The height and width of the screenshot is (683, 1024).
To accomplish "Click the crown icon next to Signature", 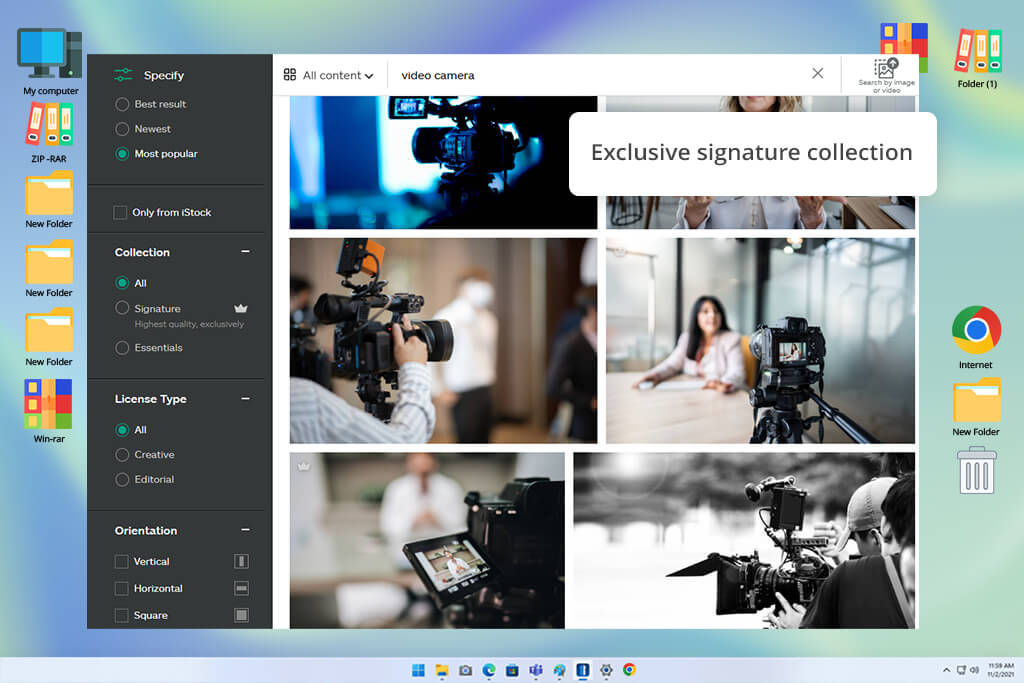I will point(241,308).
